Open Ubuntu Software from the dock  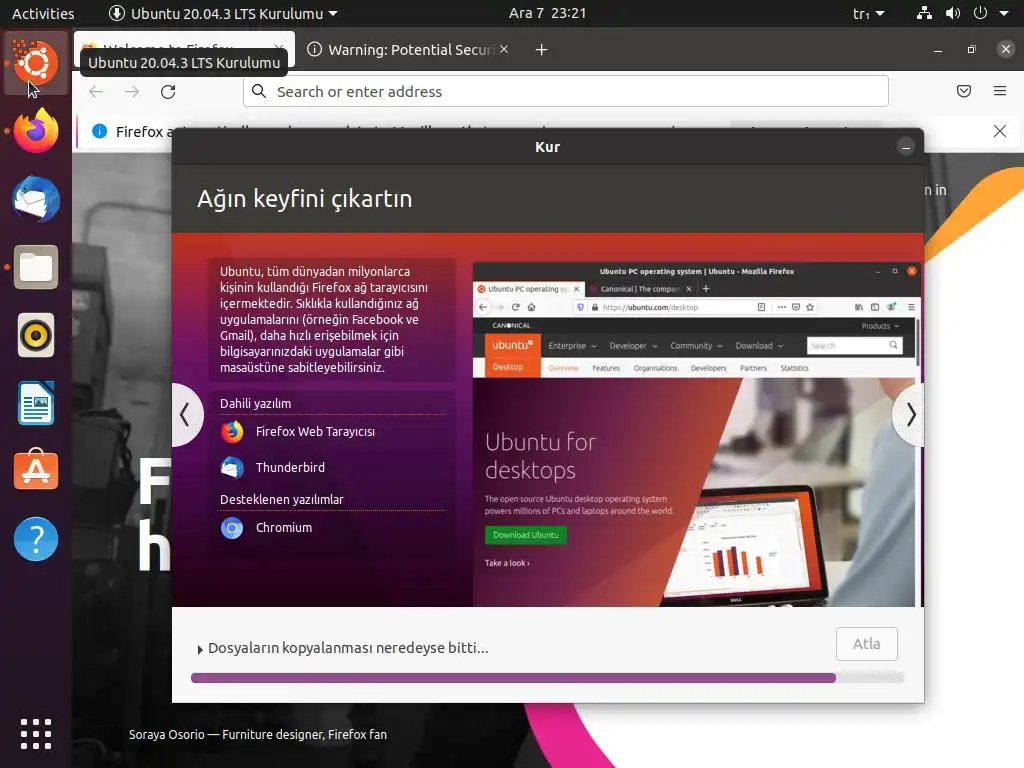[x=36, y=471]
